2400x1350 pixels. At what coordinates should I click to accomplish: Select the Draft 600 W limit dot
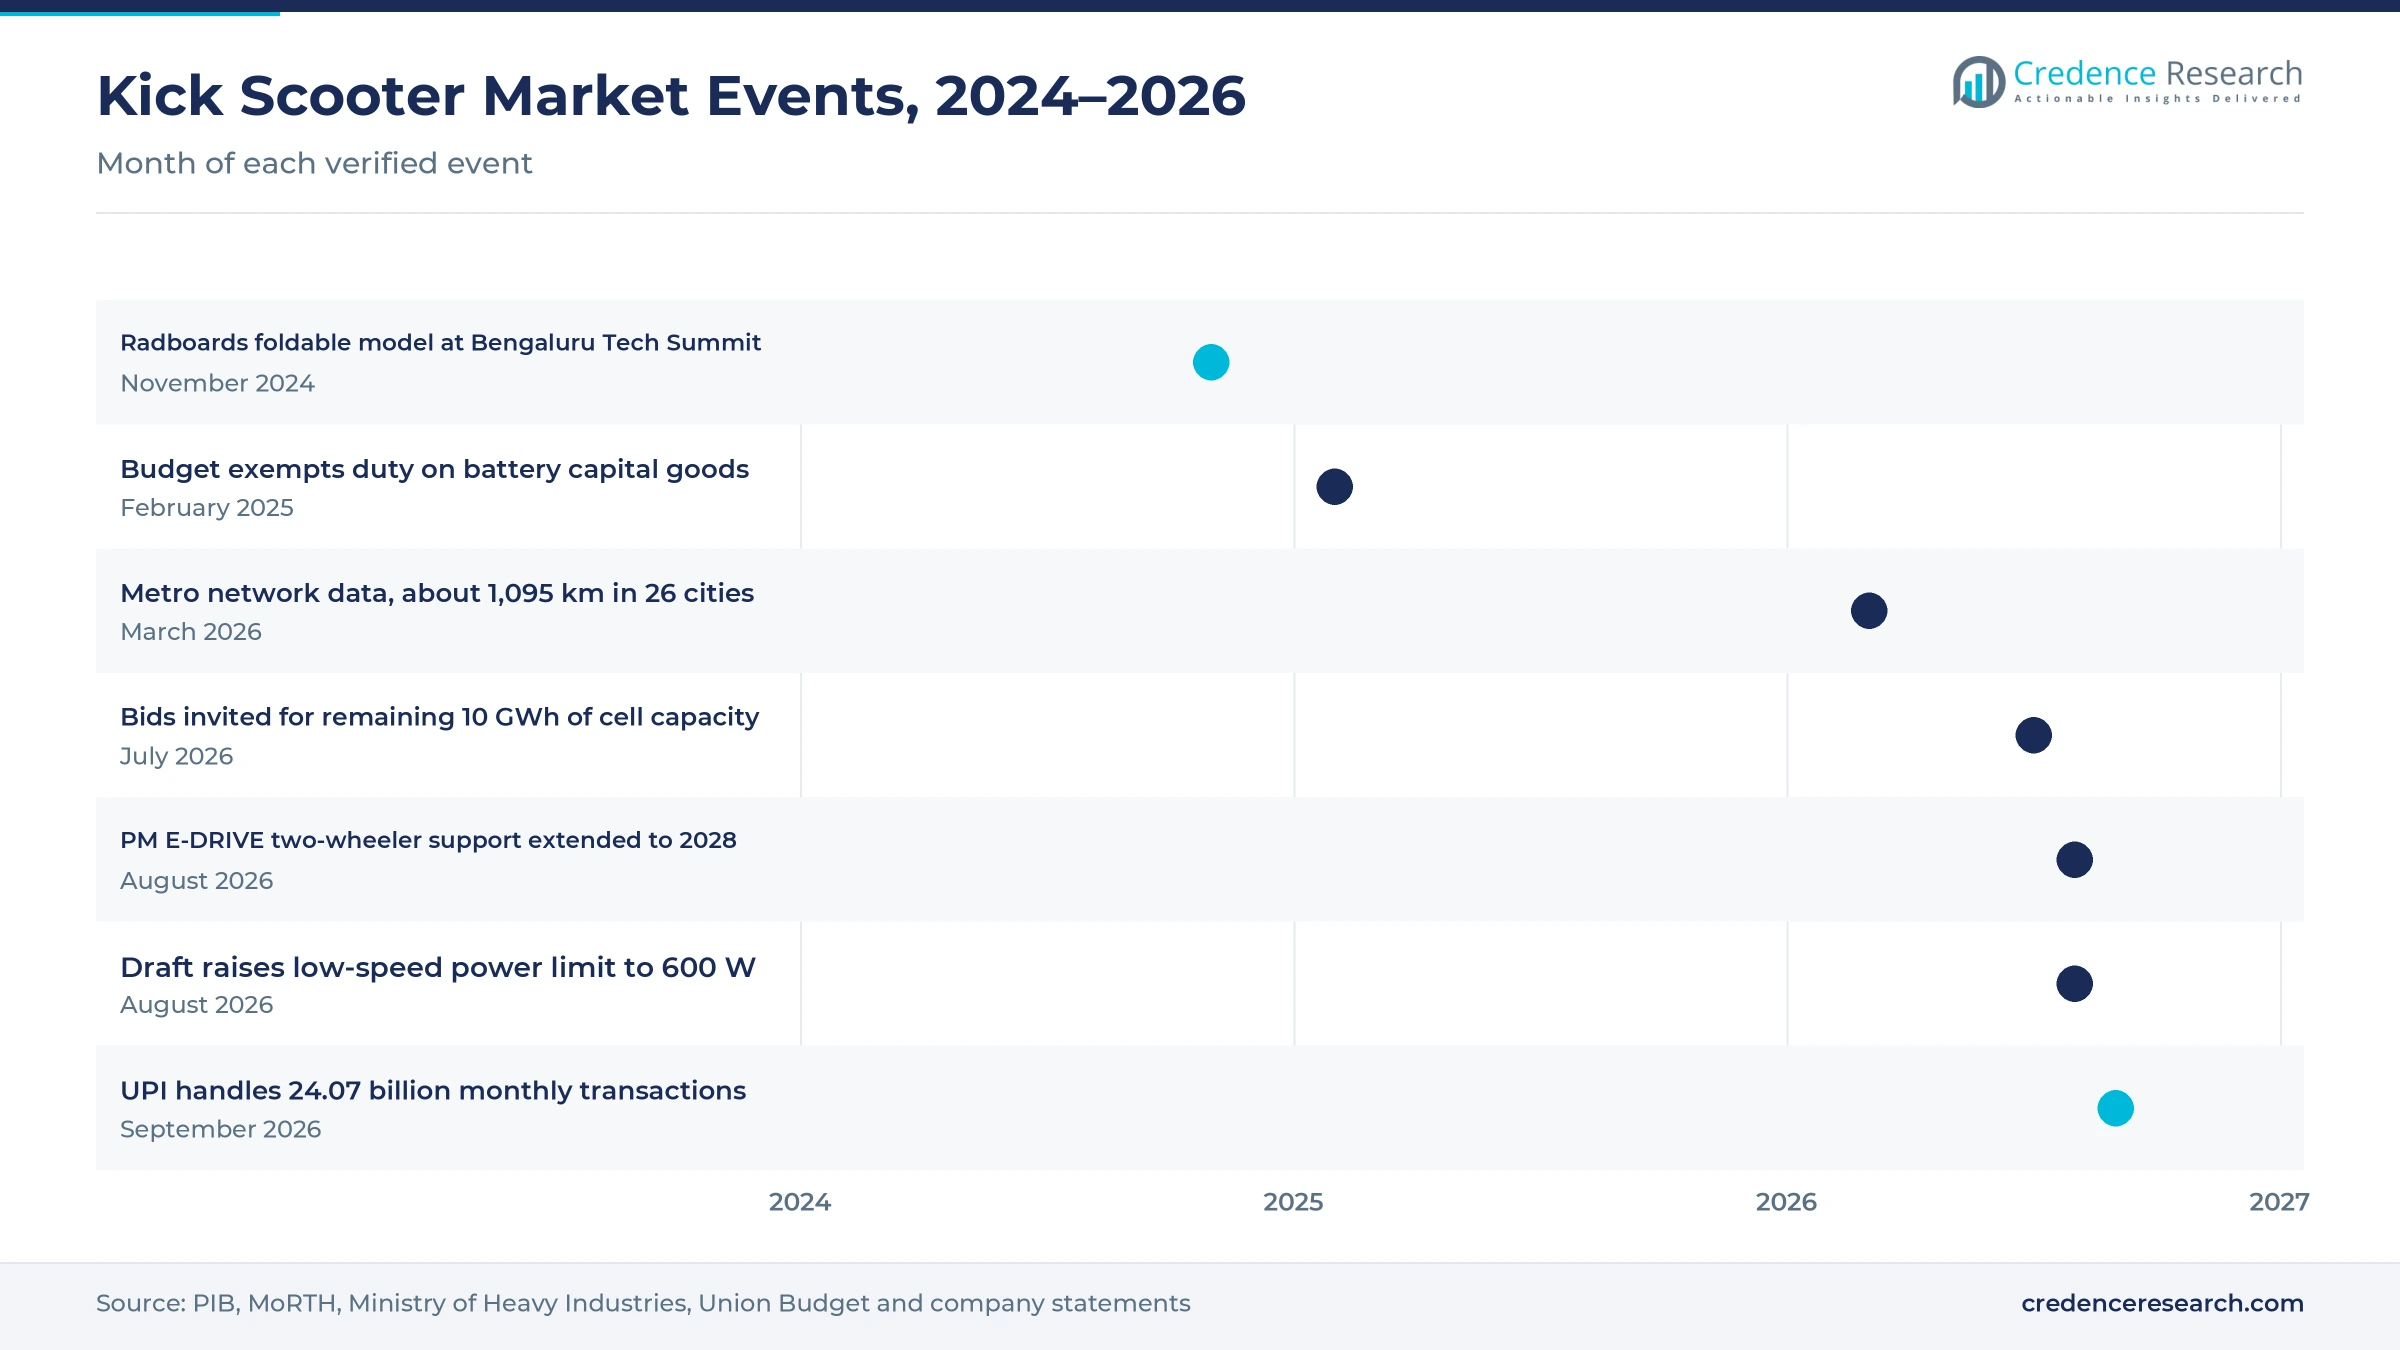(2074, 984)
